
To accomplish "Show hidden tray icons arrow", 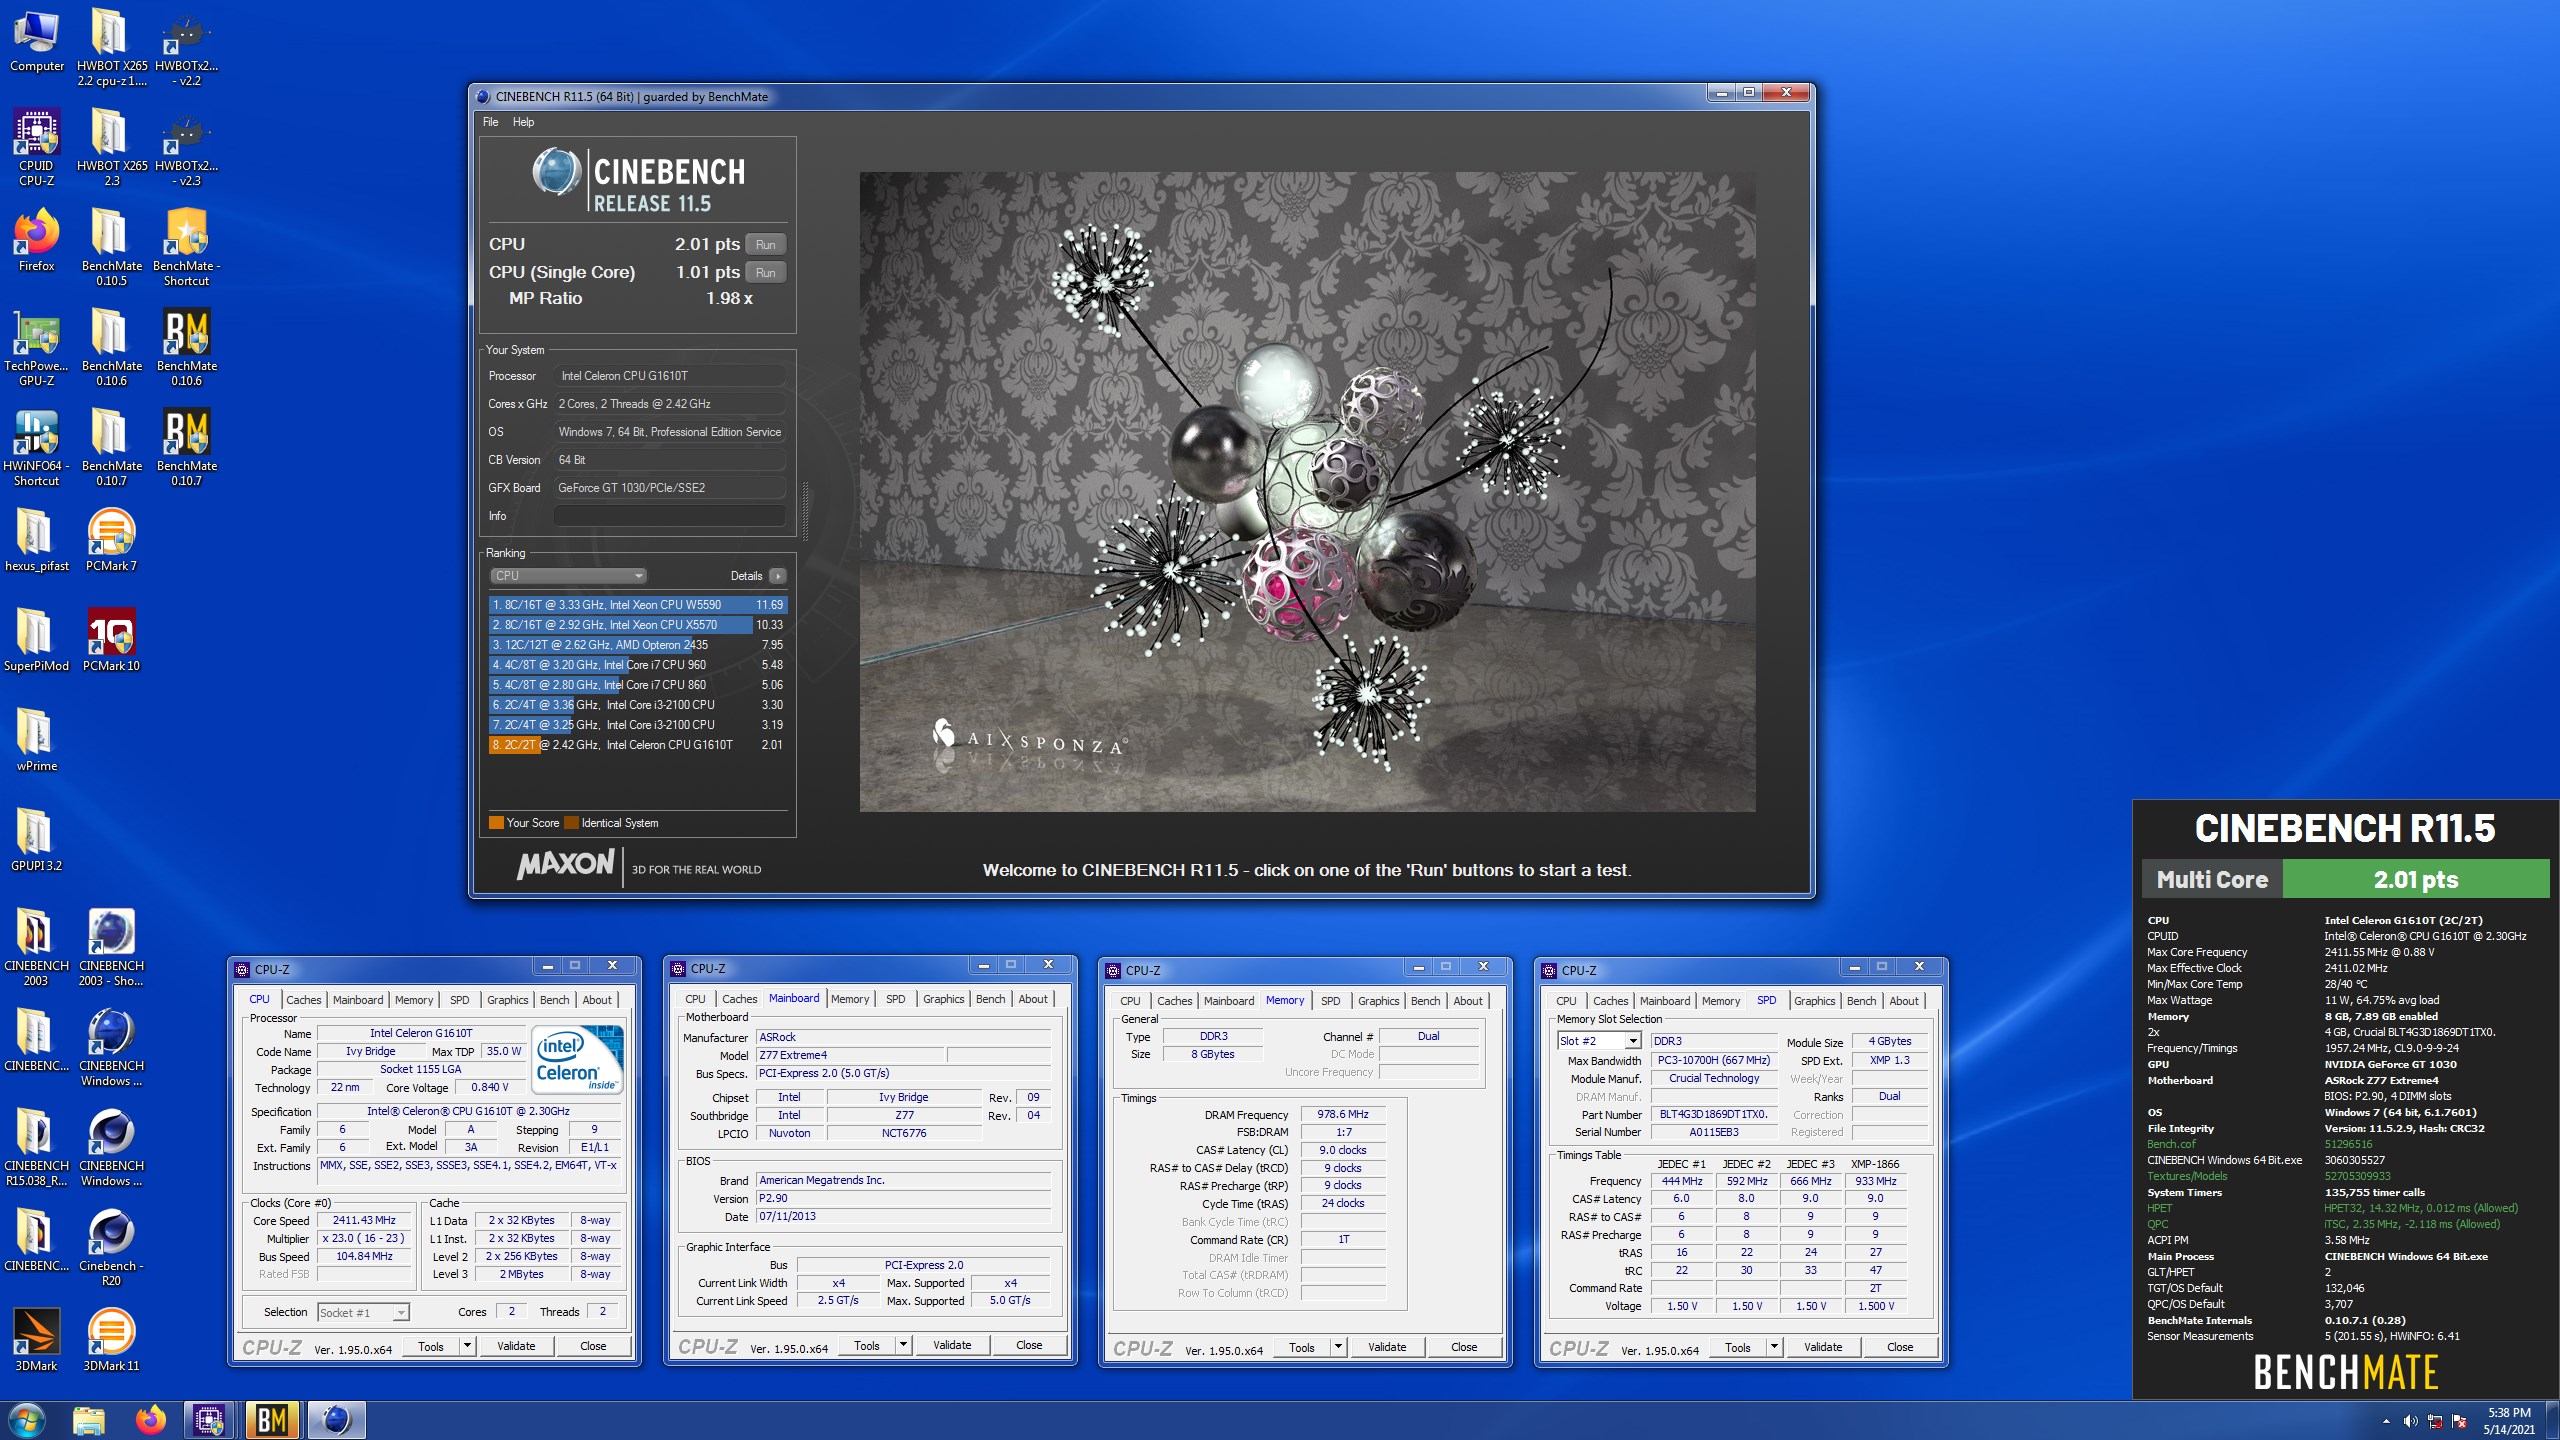I will click(2386, 1421).
